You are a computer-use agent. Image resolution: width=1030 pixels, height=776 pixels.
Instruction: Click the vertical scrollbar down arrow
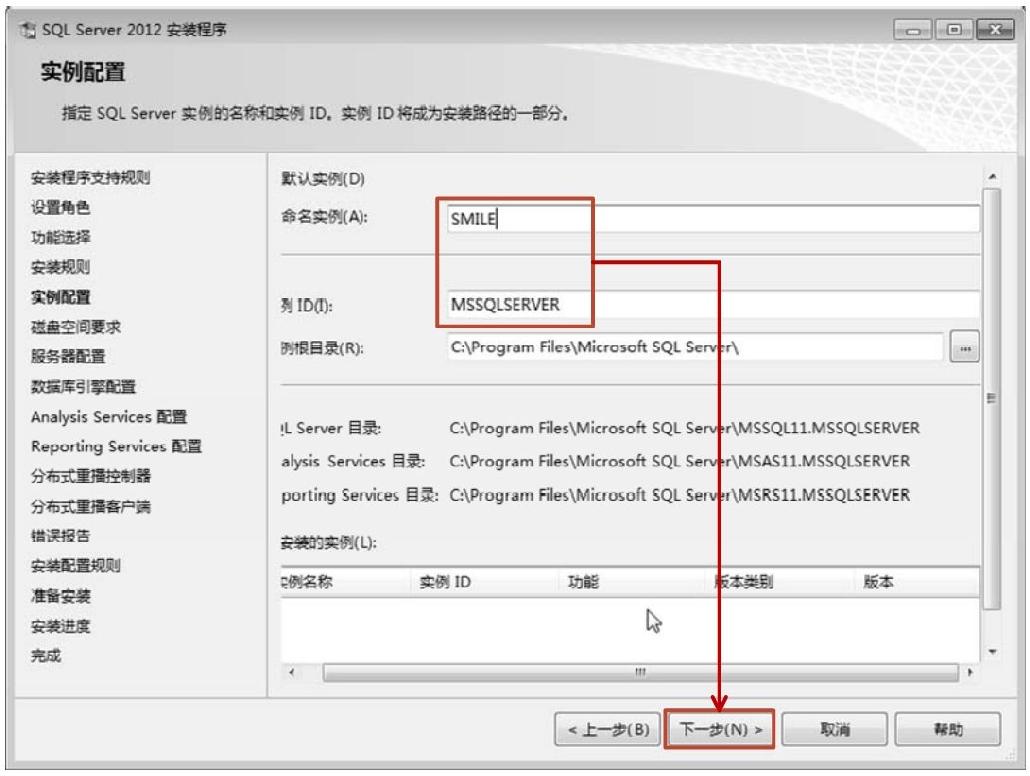click(x=992, y=652)
